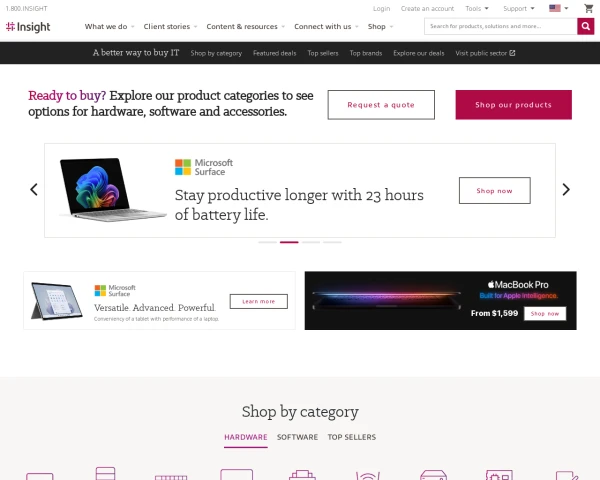Open the US flag country selector
This screenshot has height=480, width=600.
pyautogui.click(x=559, y=8)
